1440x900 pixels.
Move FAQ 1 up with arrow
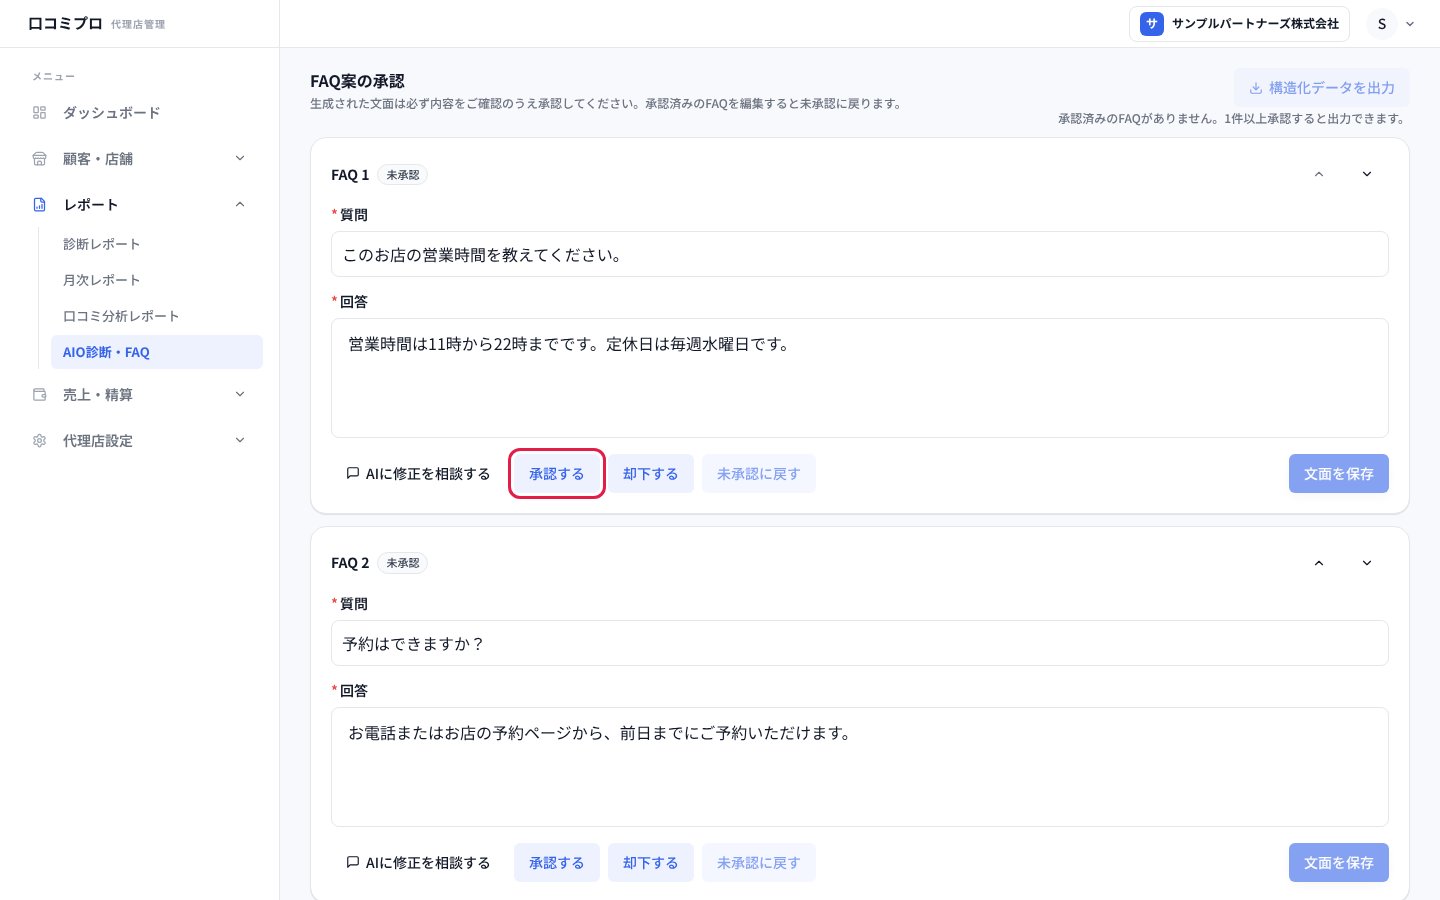1319,174
